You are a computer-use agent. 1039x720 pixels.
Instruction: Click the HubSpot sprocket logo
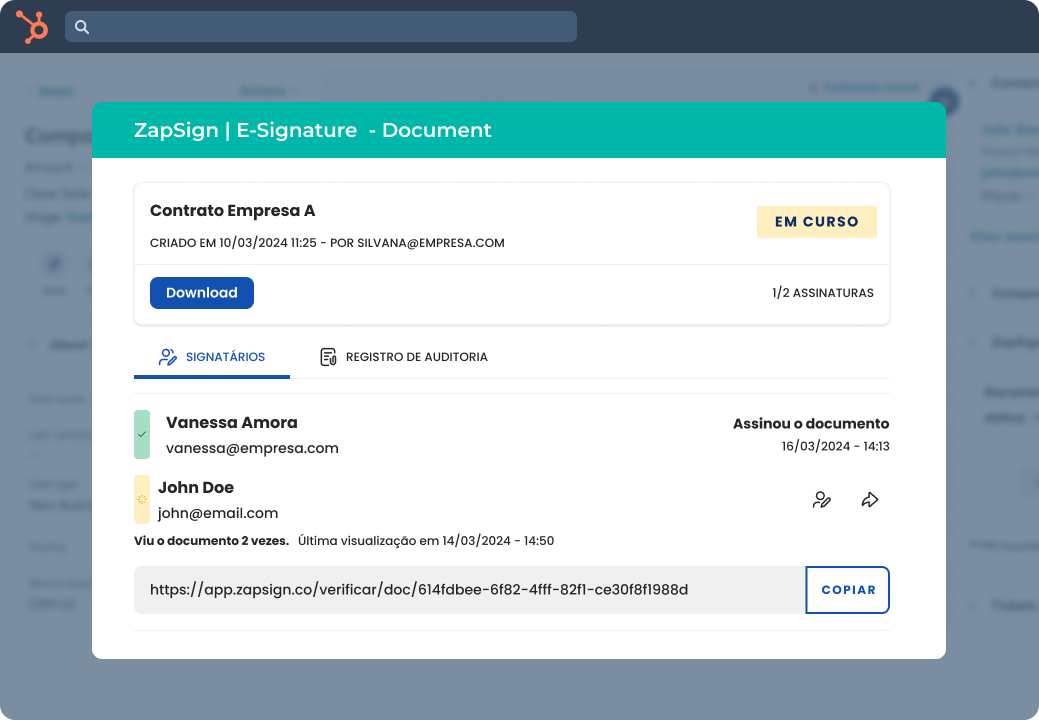point(31,26)
